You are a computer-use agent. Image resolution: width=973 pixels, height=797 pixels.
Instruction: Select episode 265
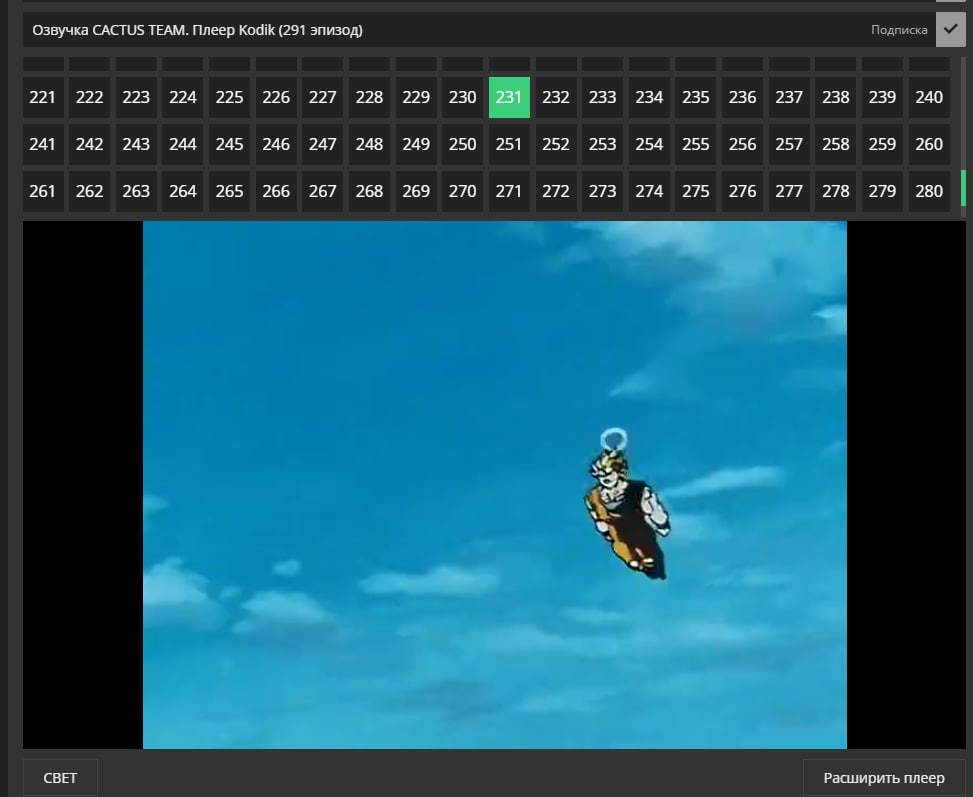tap(230, 191)
